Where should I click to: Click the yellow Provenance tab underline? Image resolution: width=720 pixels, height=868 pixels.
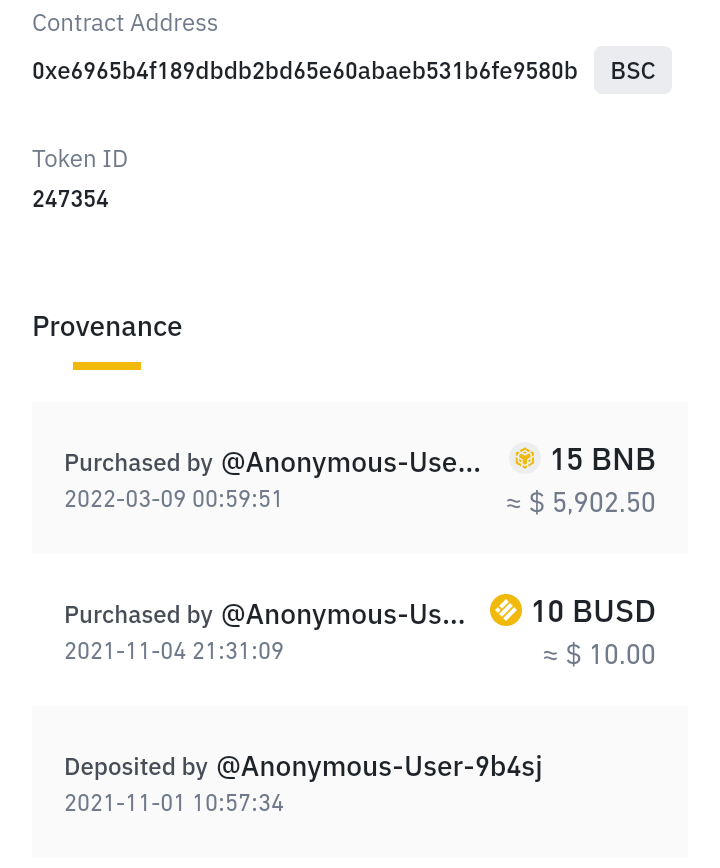107,366
